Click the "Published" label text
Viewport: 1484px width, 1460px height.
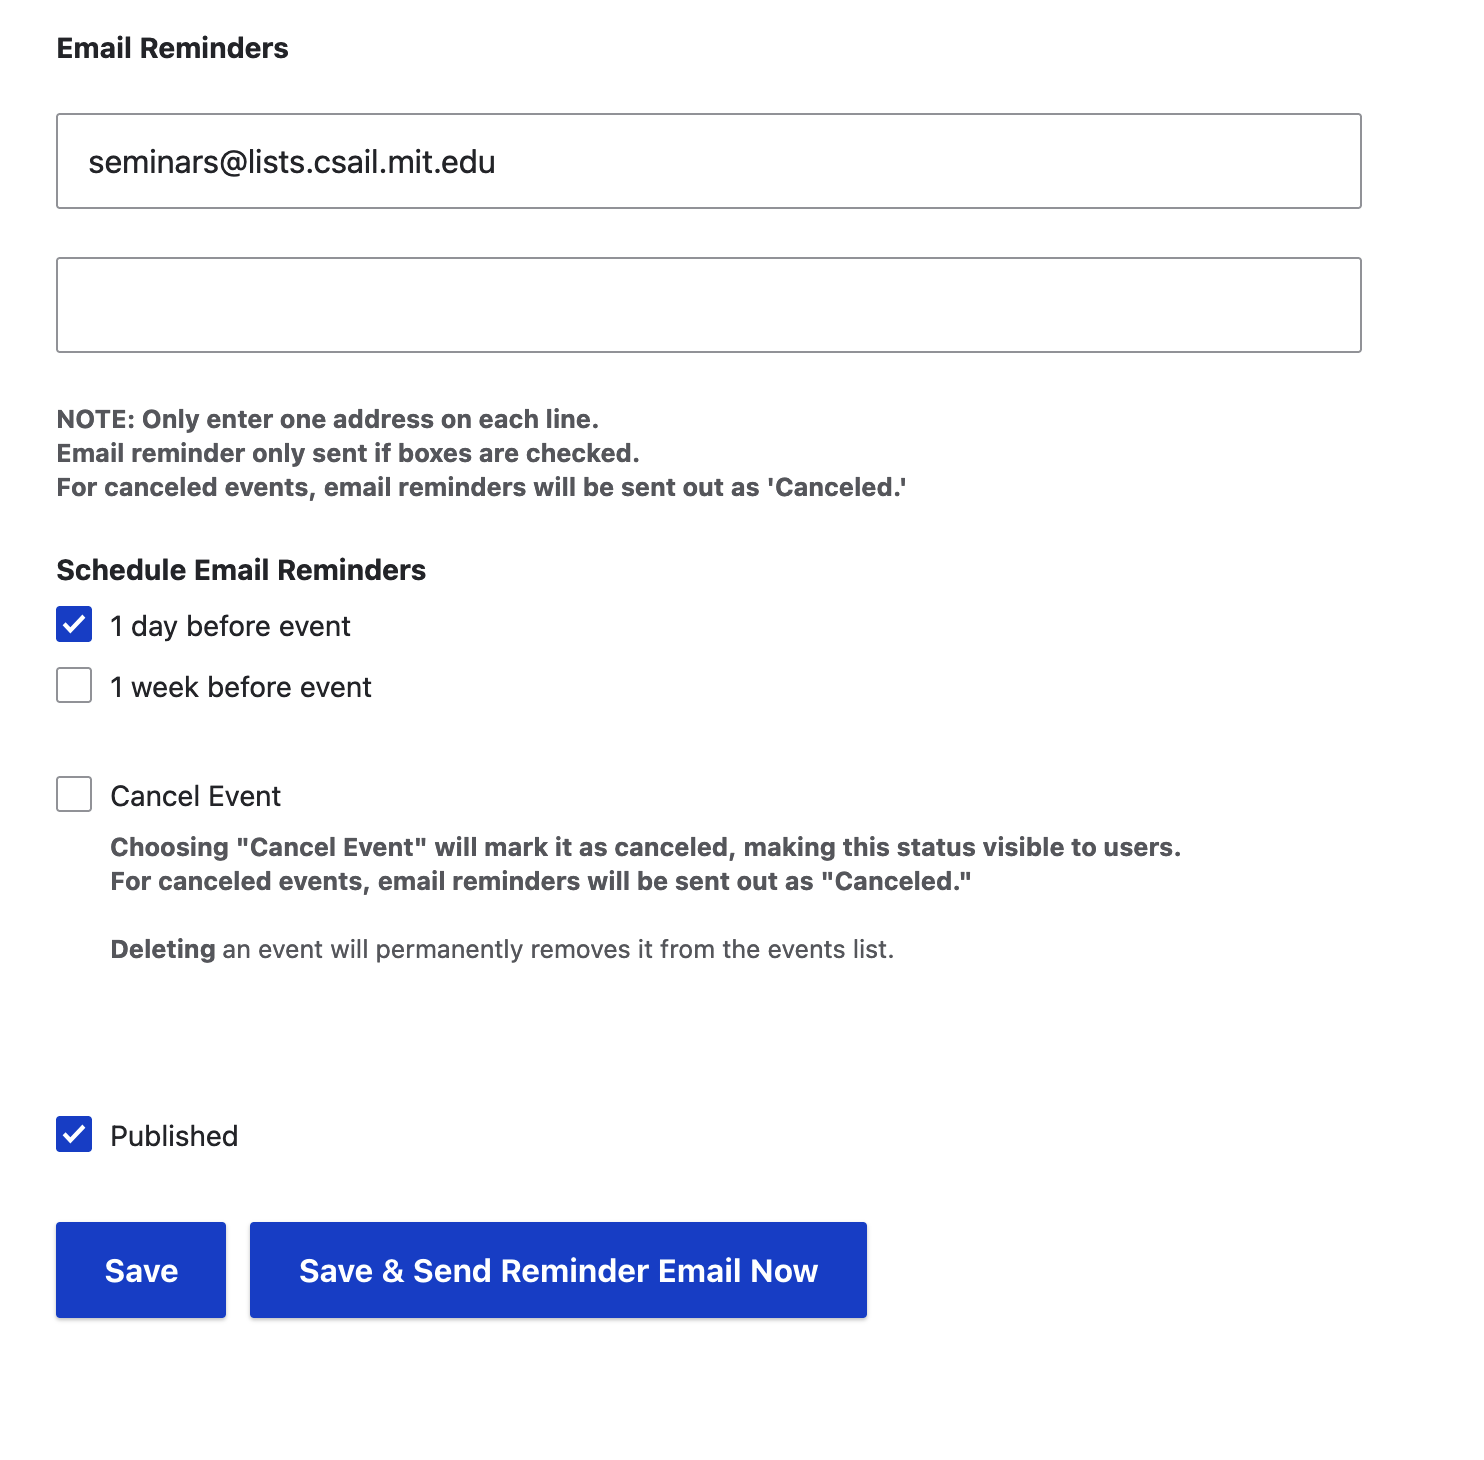[x=174, y=1137]
